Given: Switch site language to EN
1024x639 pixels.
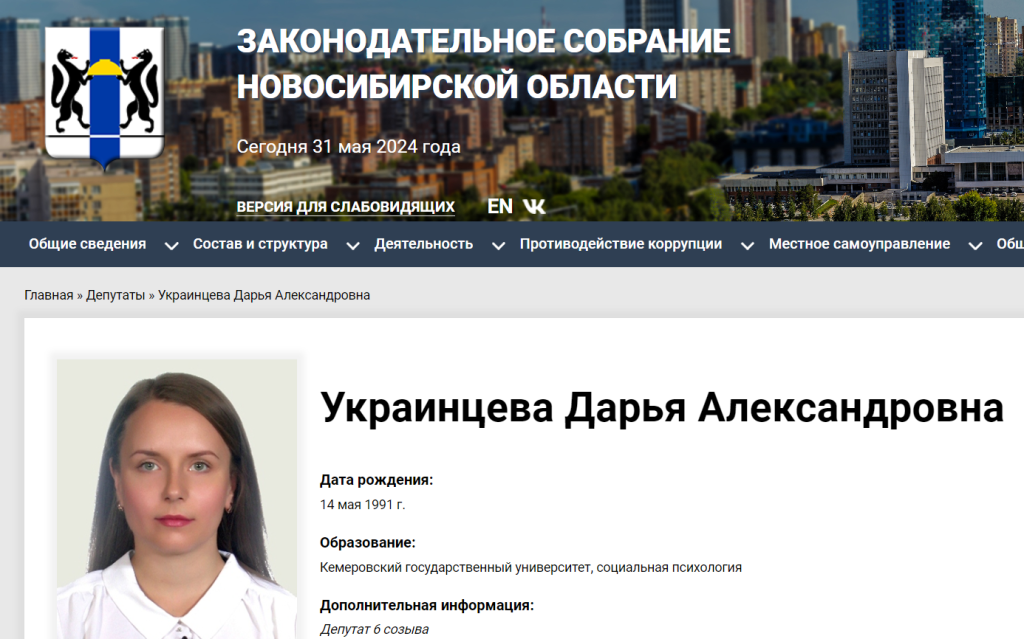Looking at the screenshot, I should click(500, 206).
